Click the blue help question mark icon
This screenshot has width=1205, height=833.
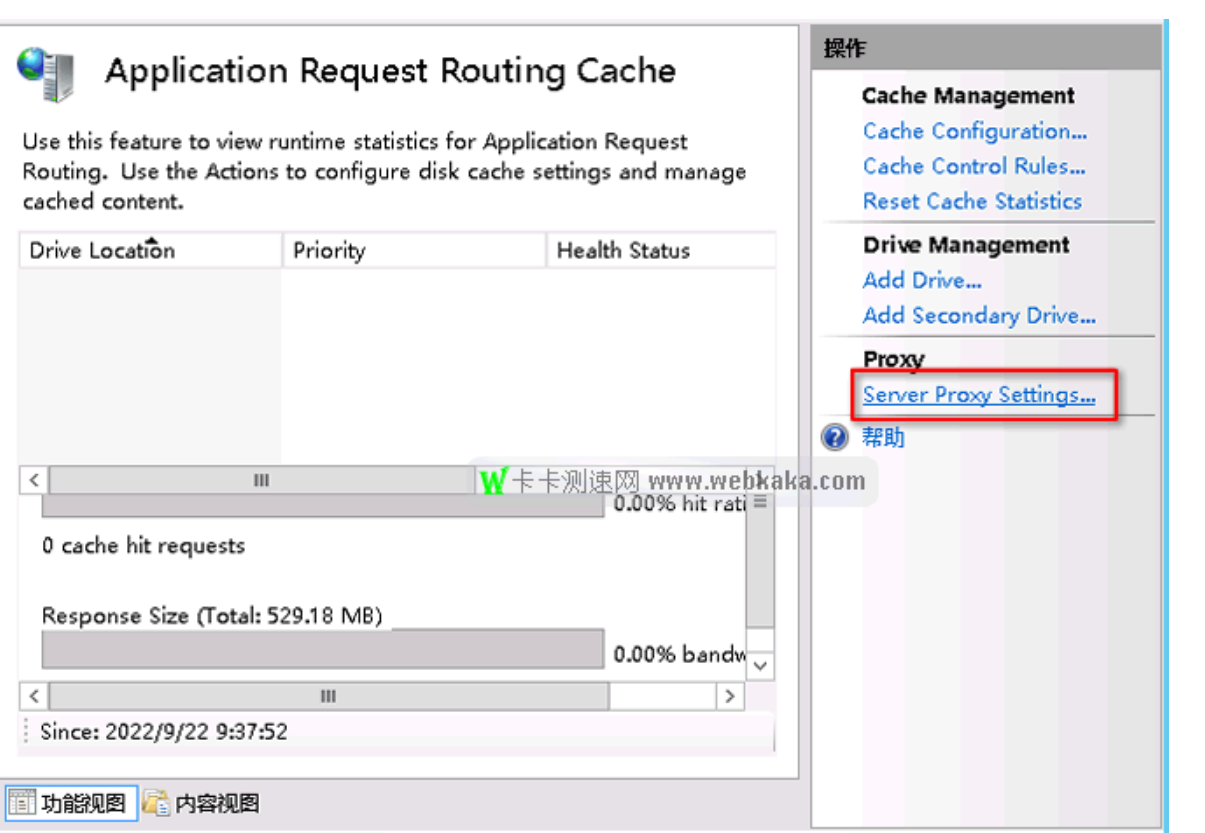[x=835, y=437]
